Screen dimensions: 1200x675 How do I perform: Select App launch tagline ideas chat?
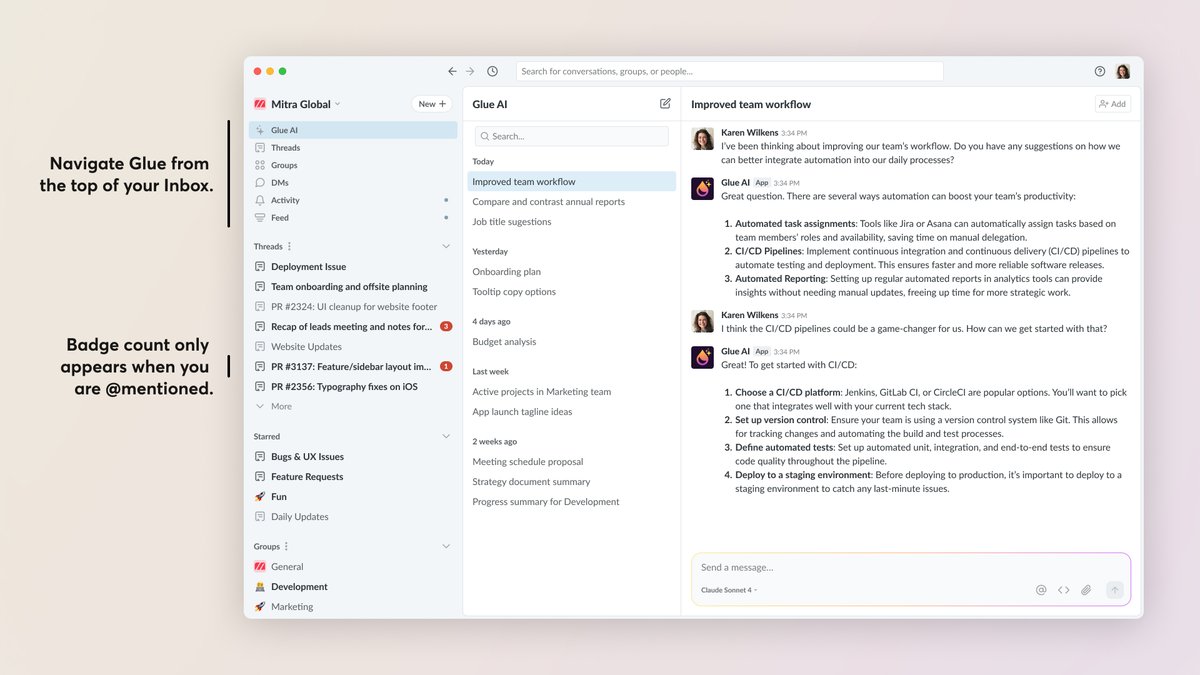(x=572, y=412)
